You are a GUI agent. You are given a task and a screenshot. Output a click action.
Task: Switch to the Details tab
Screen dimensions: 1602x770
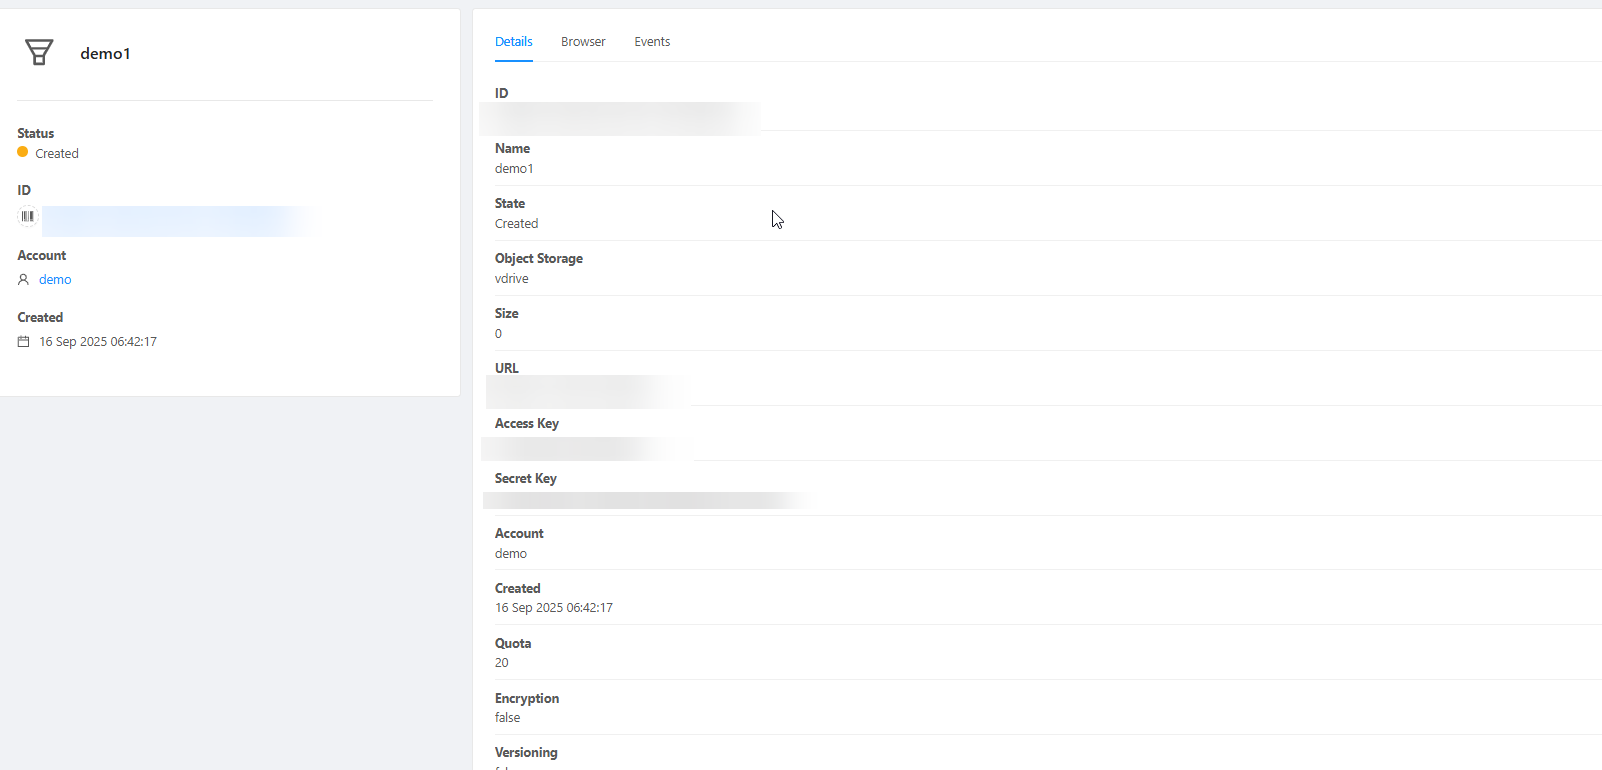click(513, 42)
